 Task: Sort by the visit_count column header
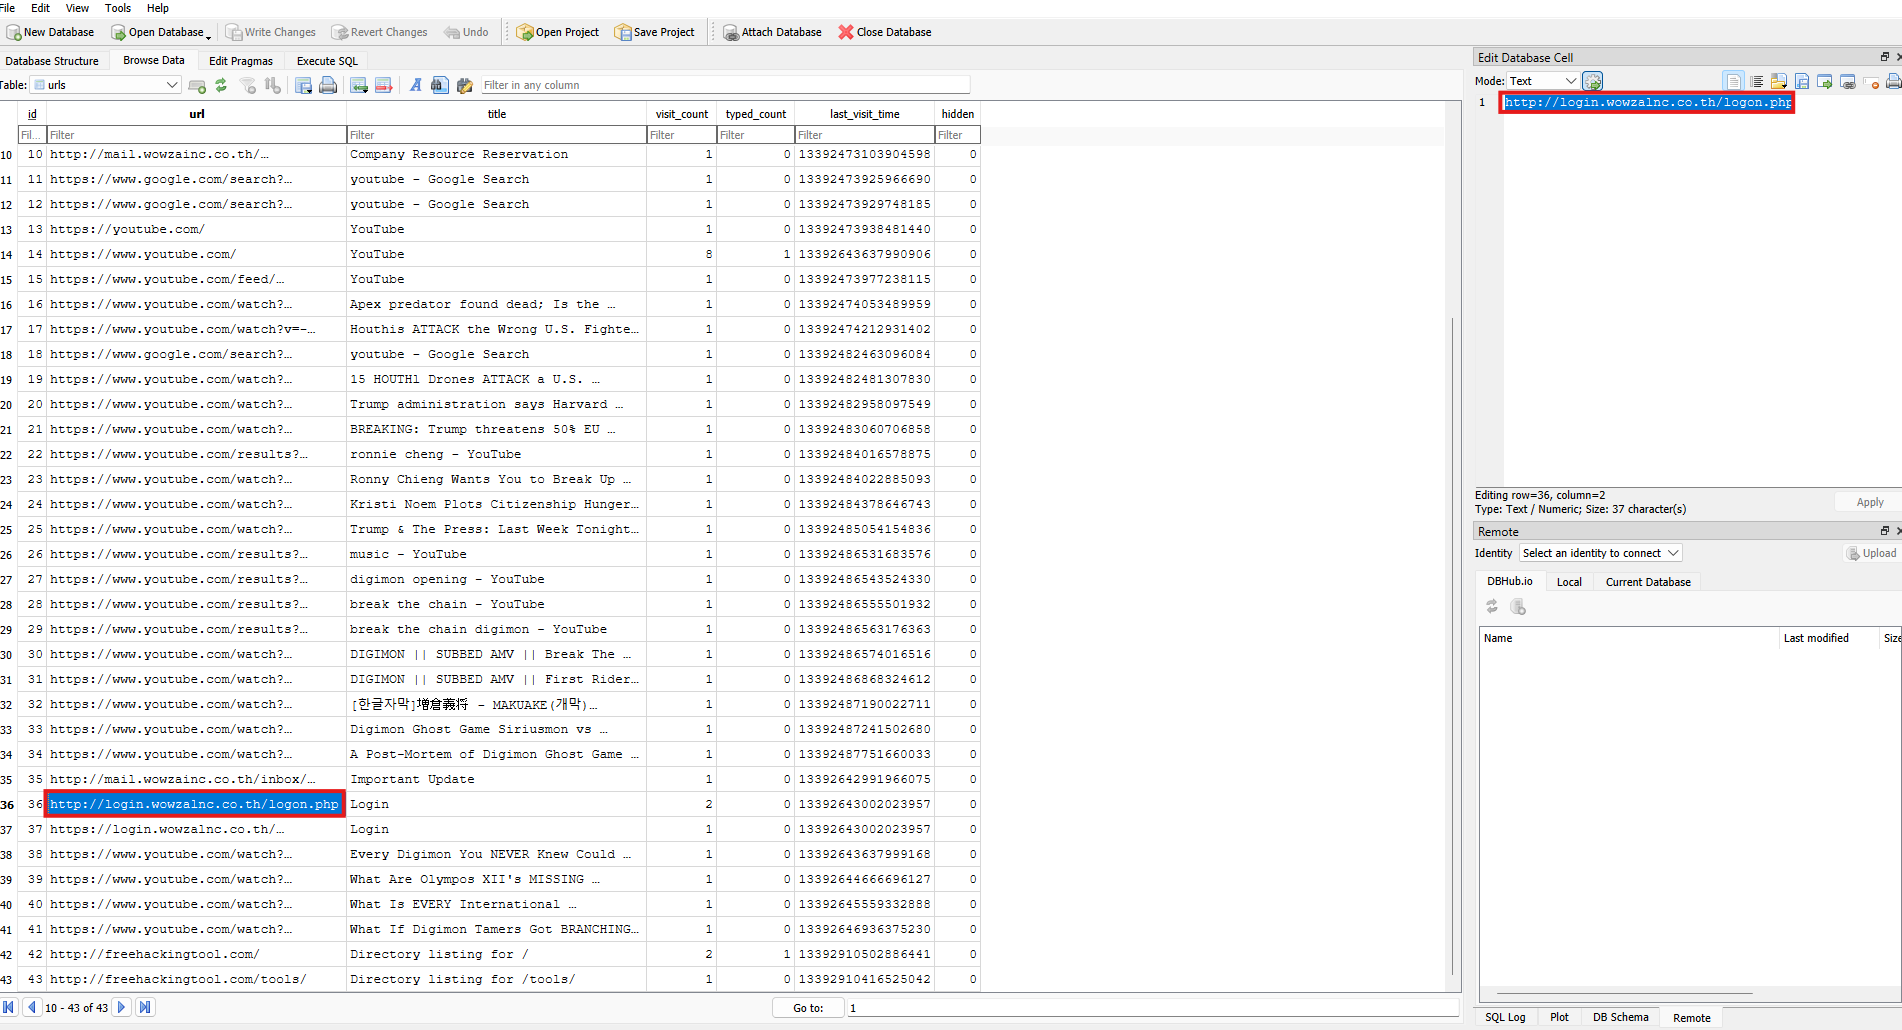(x=682, y=114)
